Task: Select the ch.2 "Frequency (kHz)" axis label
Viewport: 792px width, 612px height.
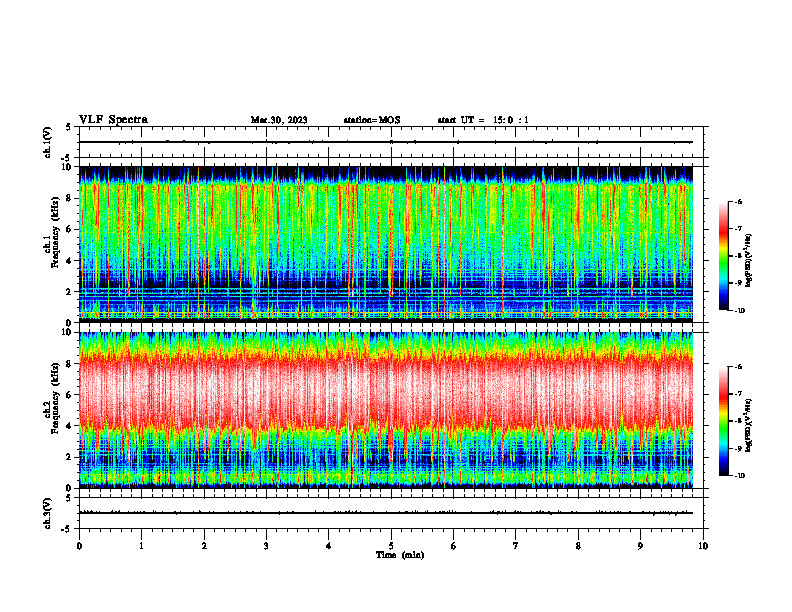Action: coord(55,398)
